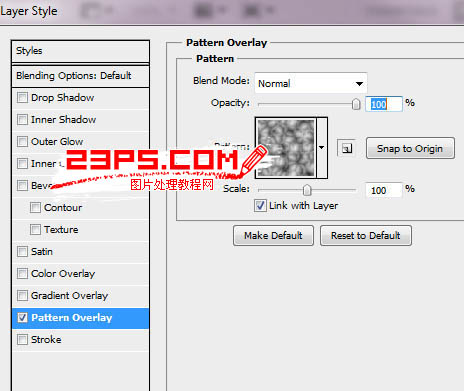Tick the Inner Glow checkbox
This screenshot has width=464, height=391.
(x=22, y=164)
